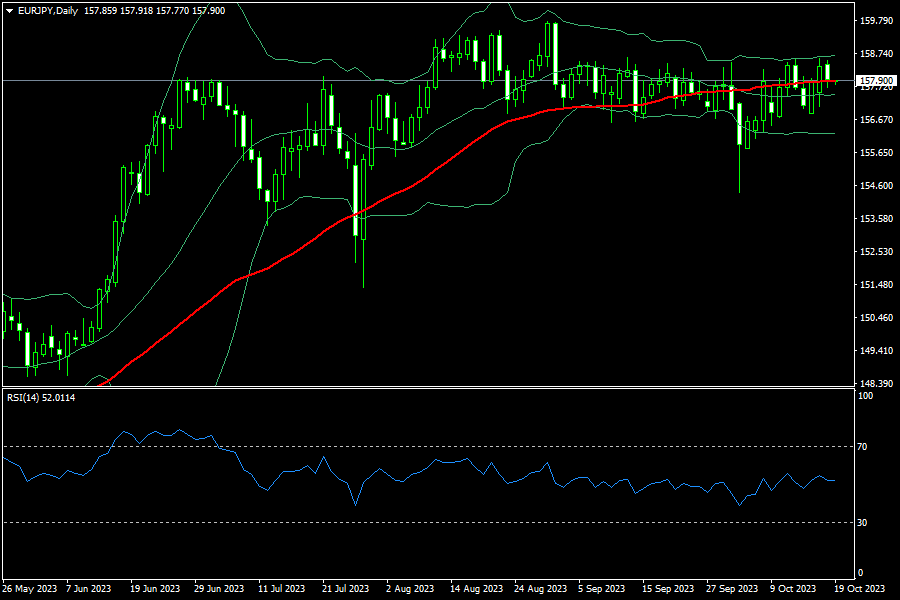Select the current price label 157.900

pyautogui.click(x=876, y=80)
